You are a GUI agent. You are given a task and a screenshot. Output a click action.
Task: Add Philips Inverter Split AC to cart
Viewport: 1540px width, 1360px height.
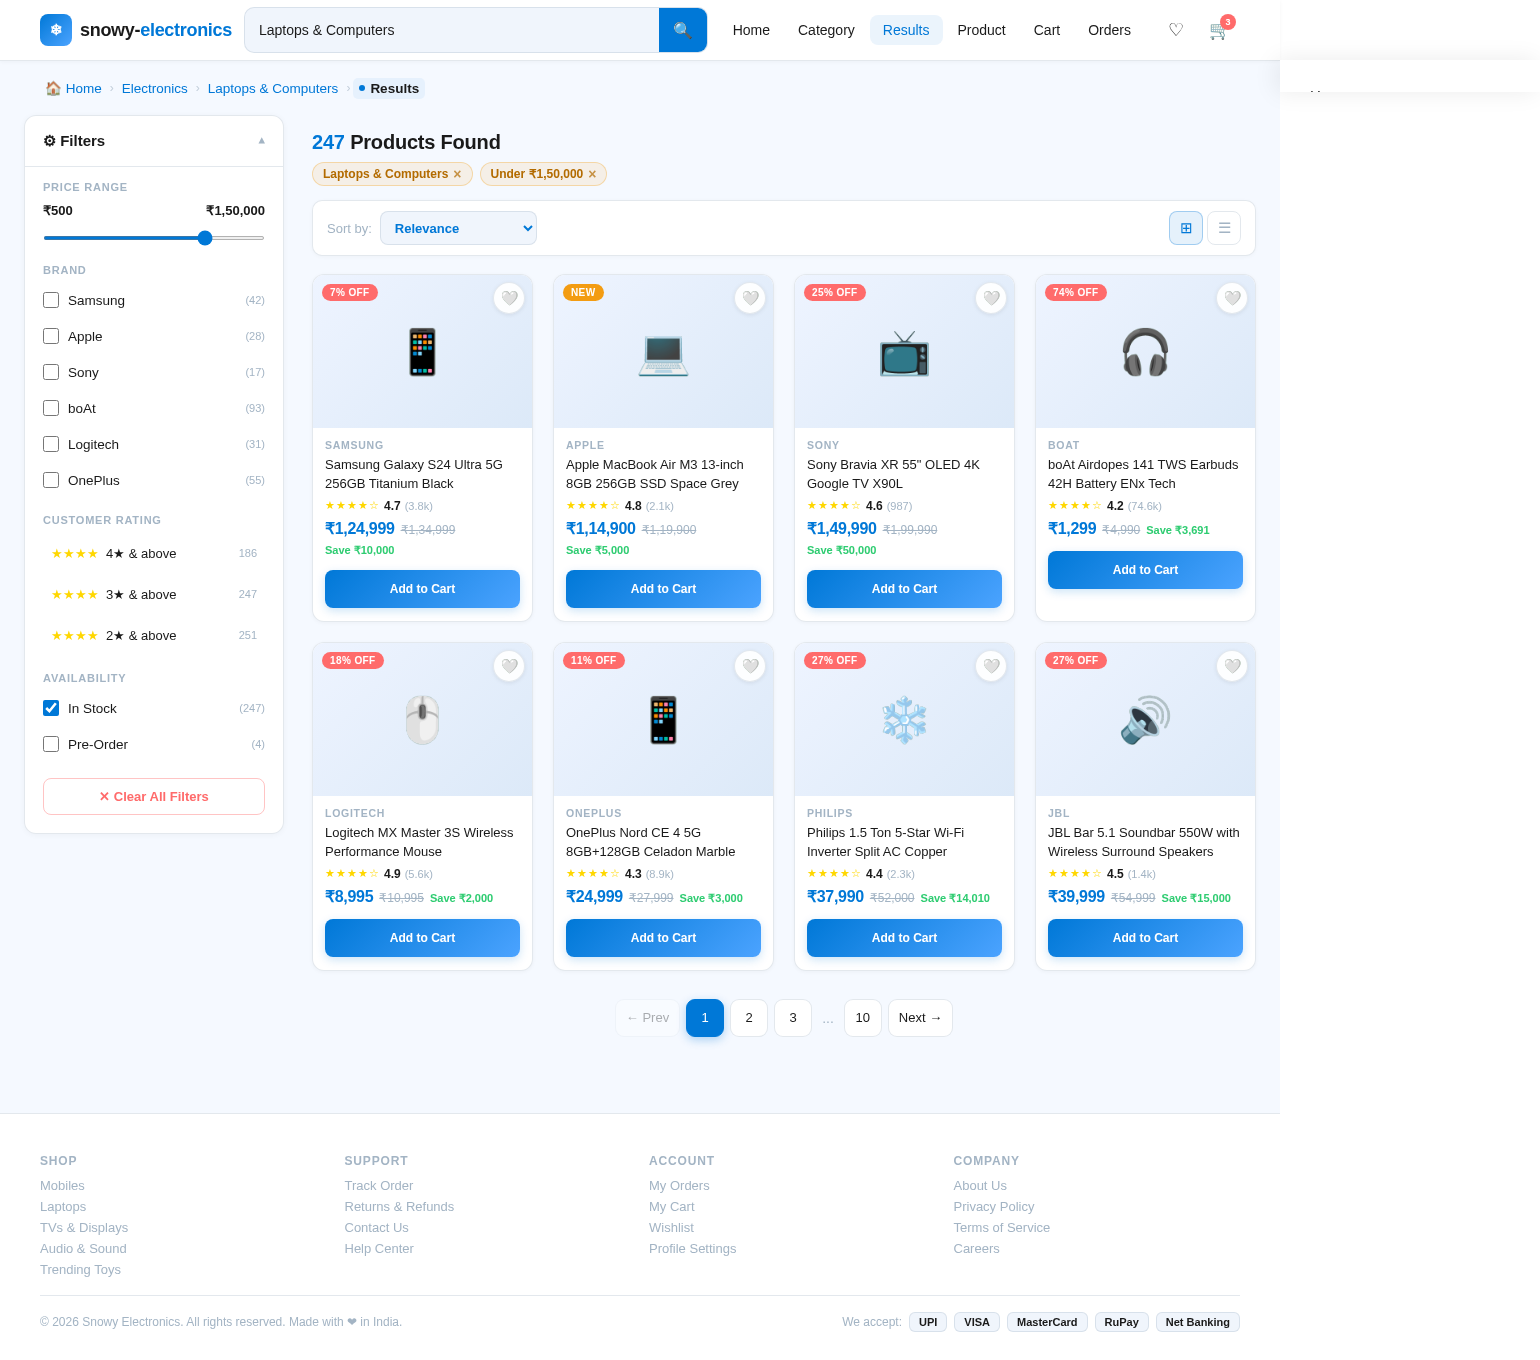point(904,938)
